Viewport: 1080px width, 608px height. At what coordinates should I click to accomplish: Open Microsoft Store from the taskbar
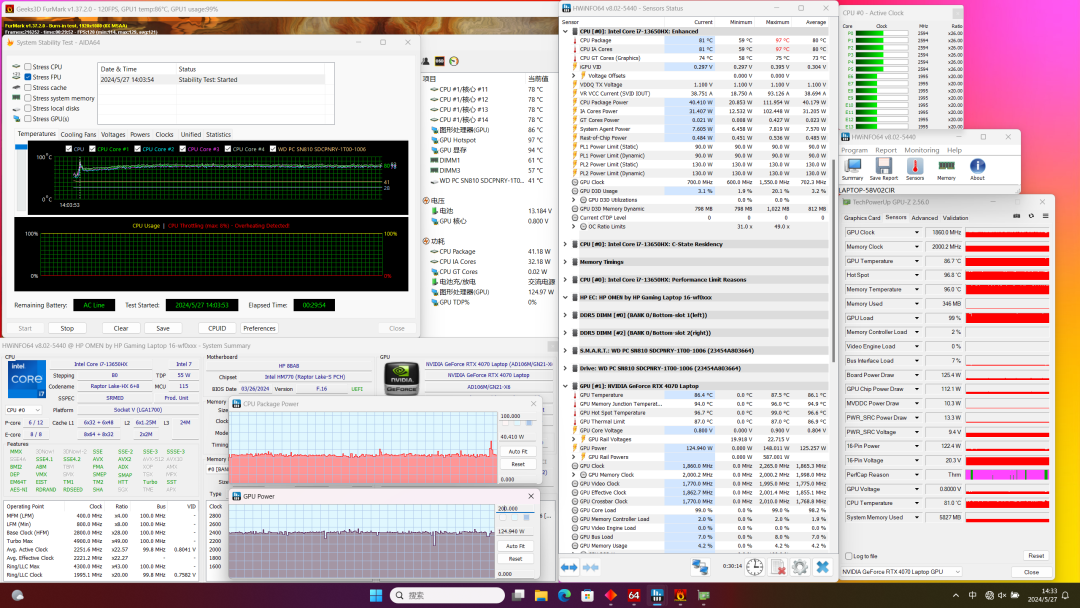[587, 595]
